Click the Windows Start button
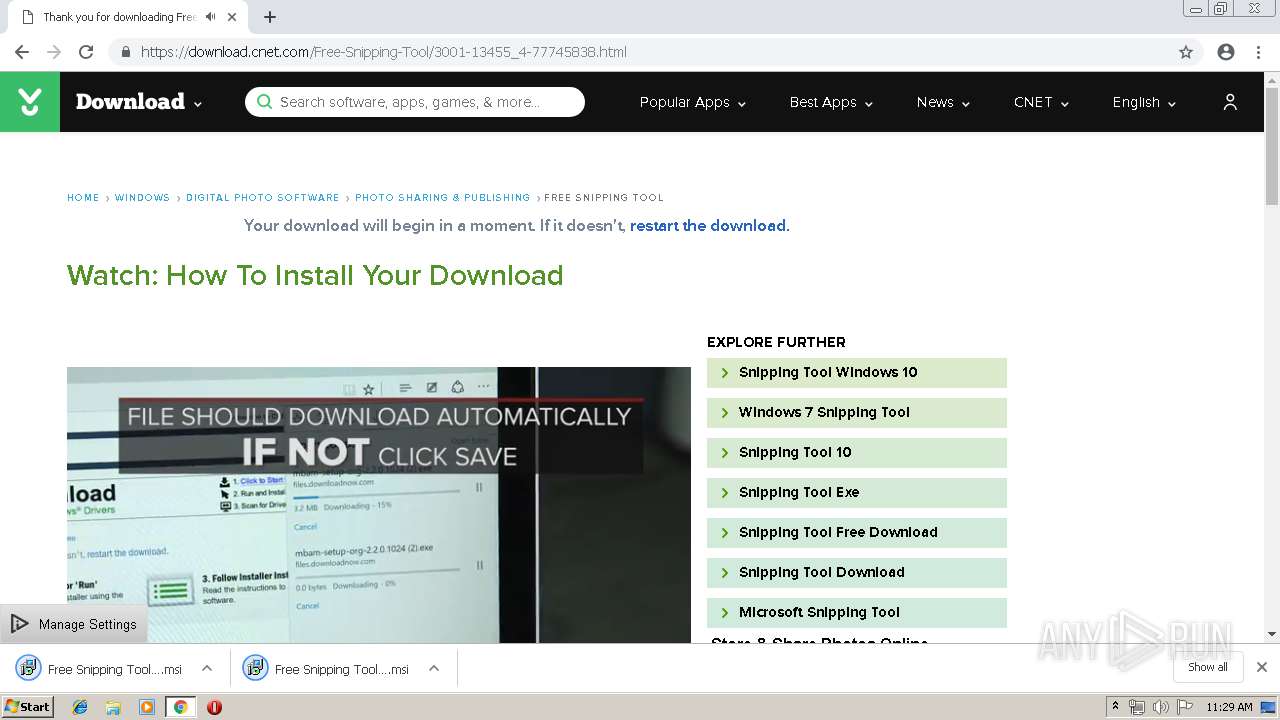This screenshot has width=1280, height=720. [27, 706]
